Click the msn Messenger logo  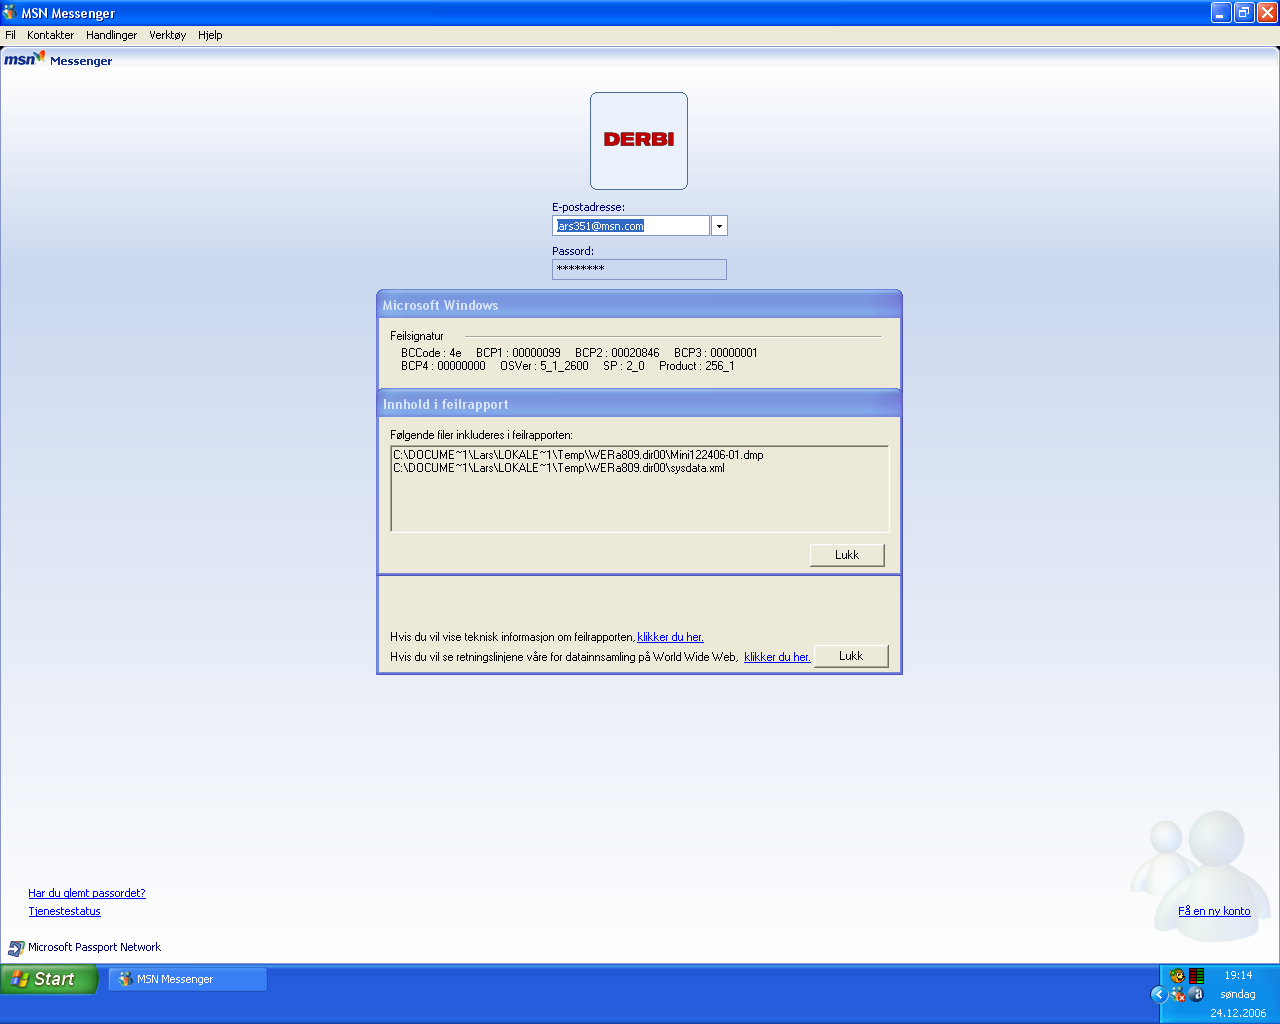pyautogui.click(x=58, y=60)
